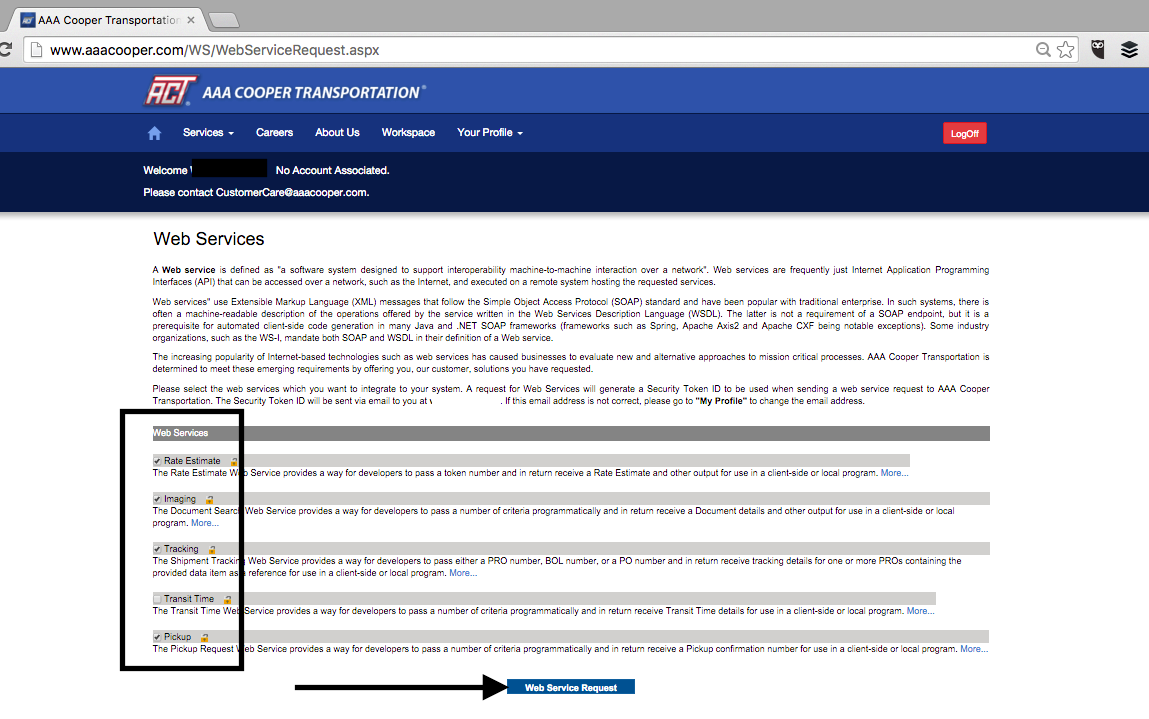Uncheck the Rate Estimate checkbox

157,461
